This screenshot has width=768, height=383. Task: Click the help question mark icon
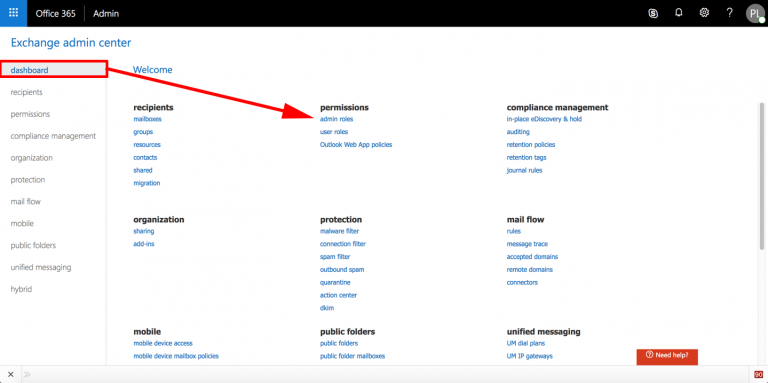coord(729,13)
